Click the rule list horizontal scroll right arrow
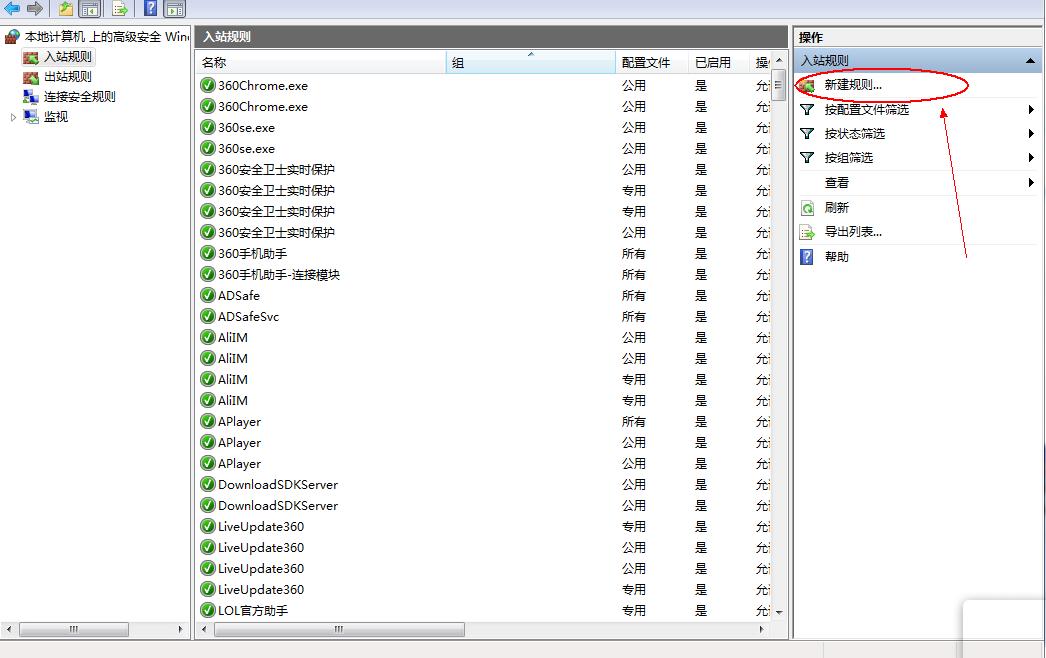The width and height of the screenshot is (1046, 658). click(x=762, y=629)
